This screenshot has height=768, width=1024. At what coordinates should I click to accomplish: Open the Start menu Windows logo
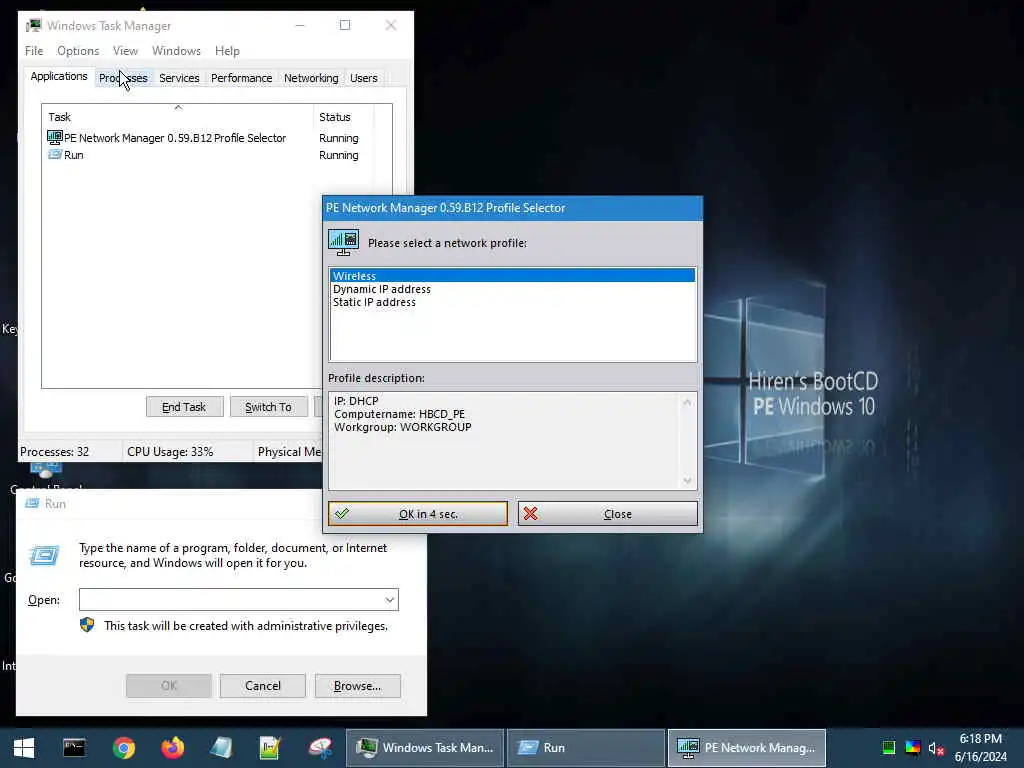(x=24, y=748)
